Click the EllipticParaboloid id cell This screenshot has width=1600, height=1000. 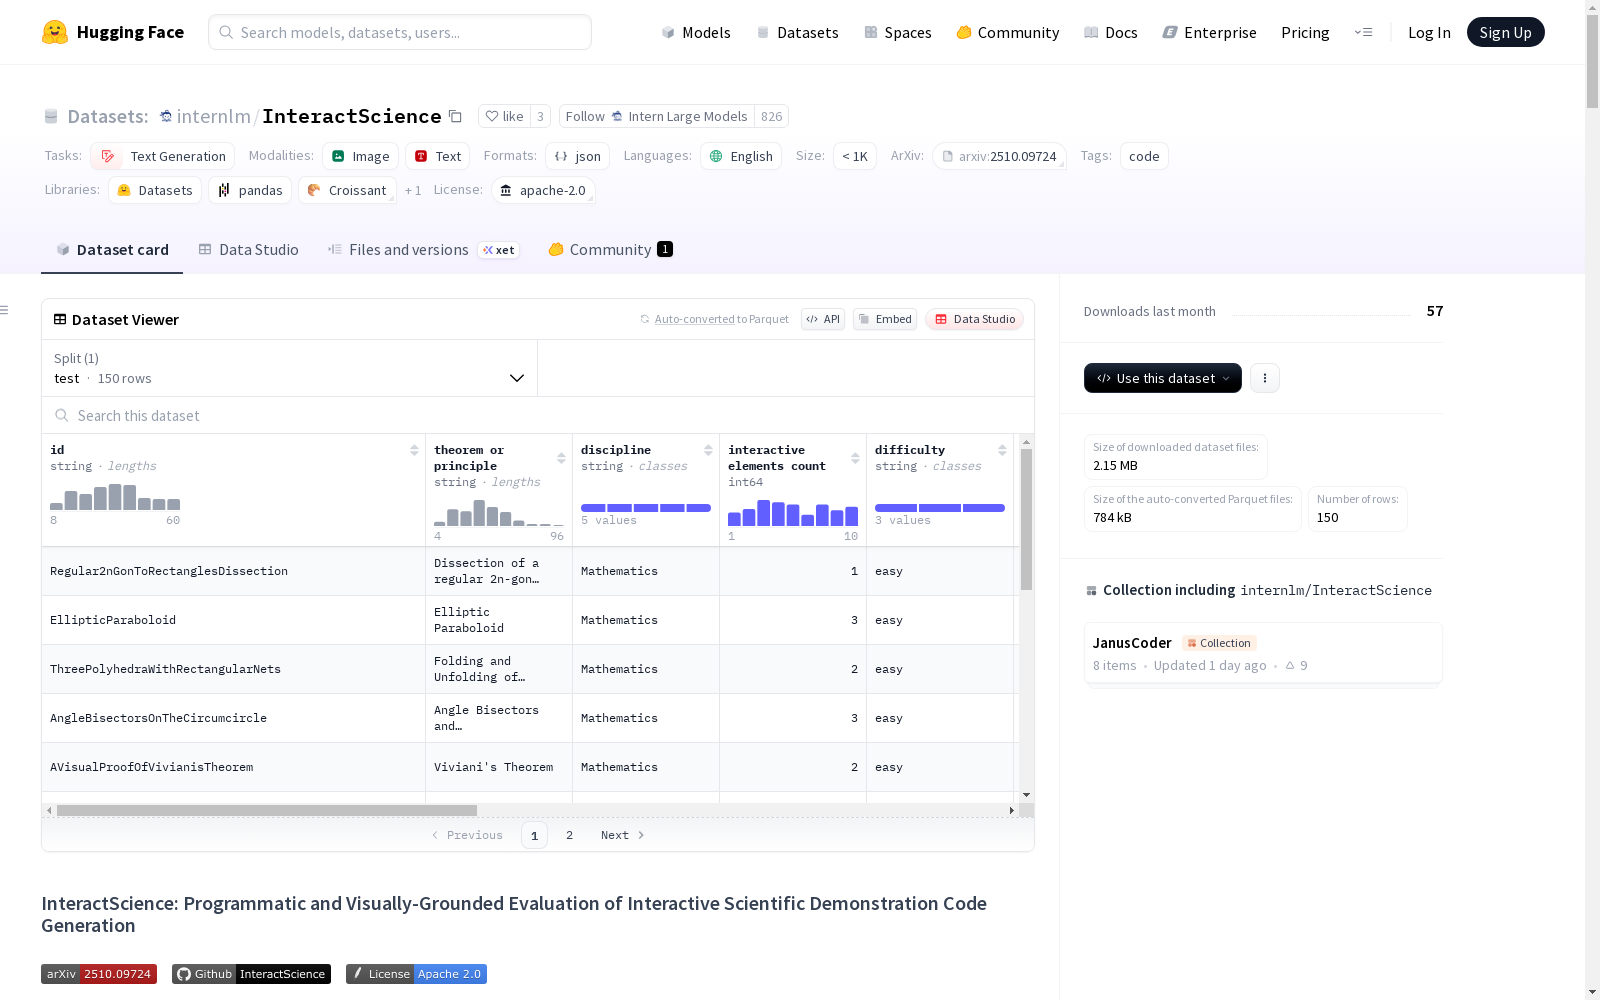pos(233,620)
